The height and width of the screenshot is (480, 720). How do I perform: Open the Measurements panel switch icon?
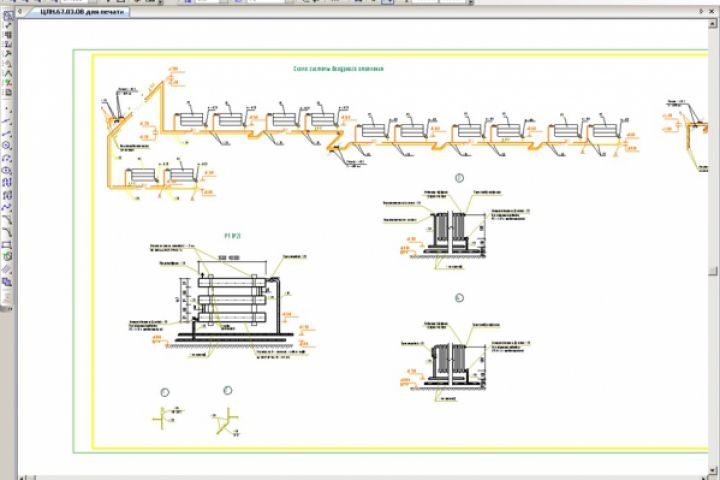click(8, 63)
